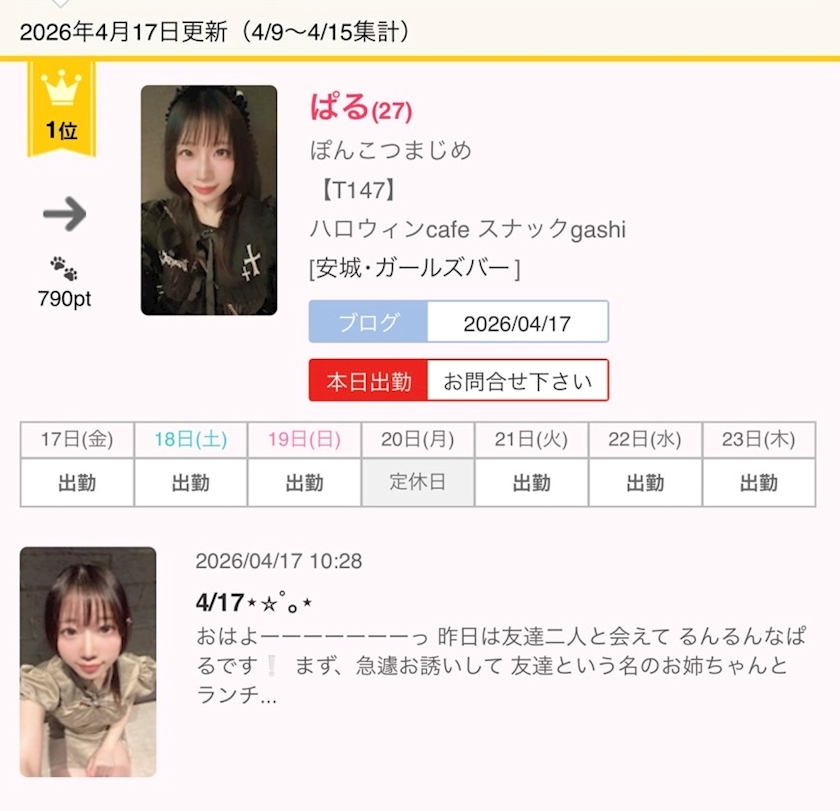840x811 pixels.
Task: Click the 定休日 cell under 20日(月)
Action: point(418,482)
